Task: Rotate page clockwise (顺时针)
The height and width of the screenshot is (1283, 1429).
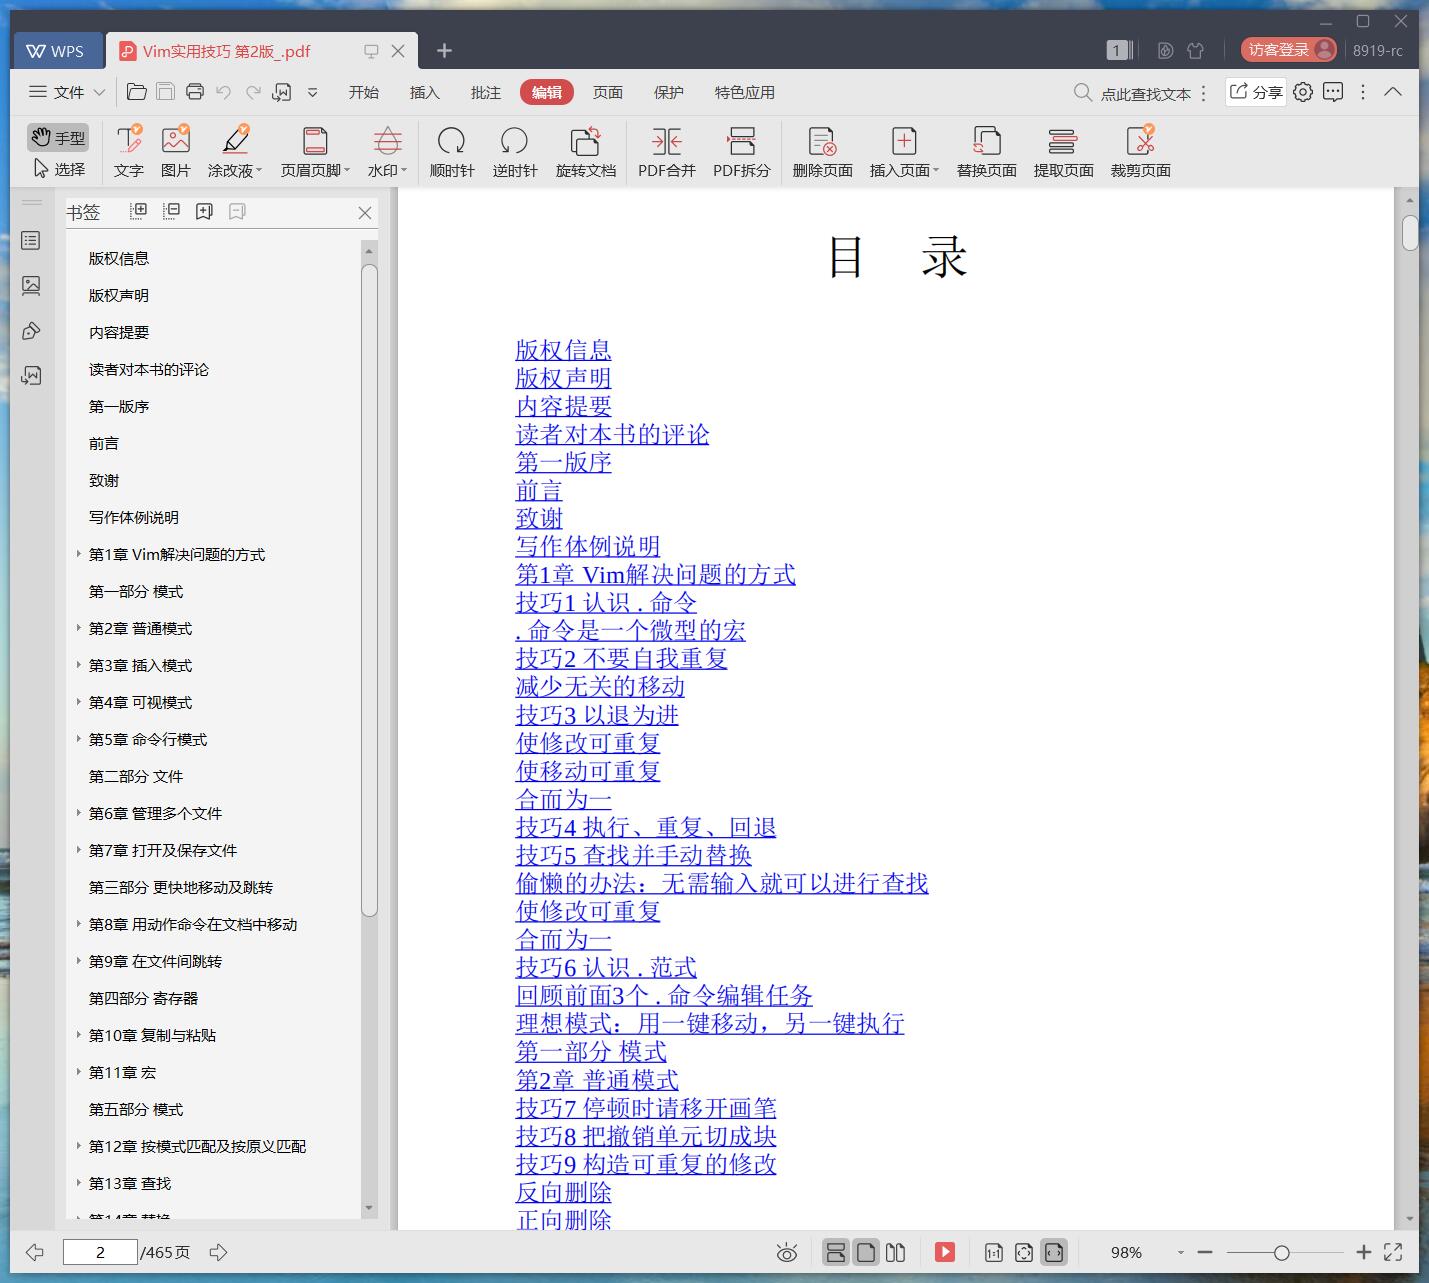Action: (x=452, y=152)
